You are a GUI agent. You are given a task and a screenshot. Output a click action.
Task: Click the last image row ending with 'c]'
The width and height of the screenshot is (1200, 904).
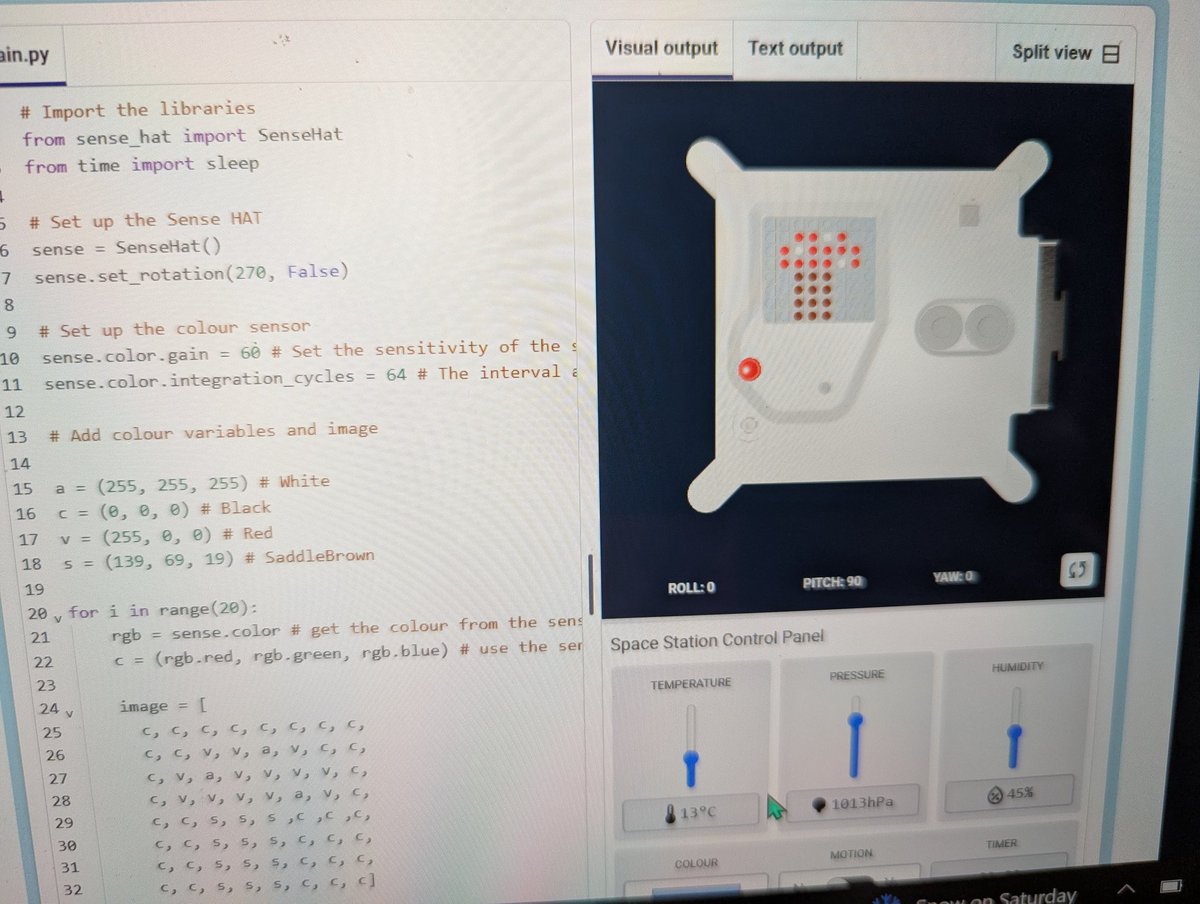tap(269, 886)
